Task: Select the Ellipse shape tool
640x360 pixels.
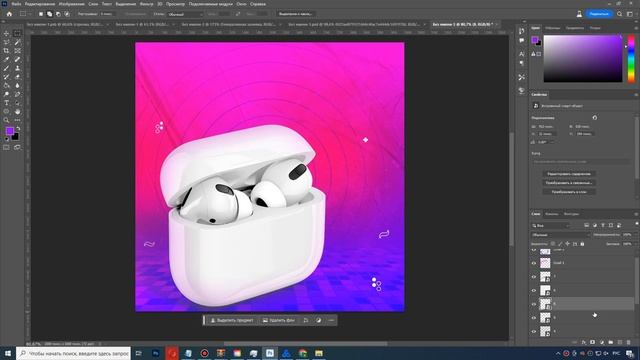Action: pyautogui.click(x=6, y=111)
